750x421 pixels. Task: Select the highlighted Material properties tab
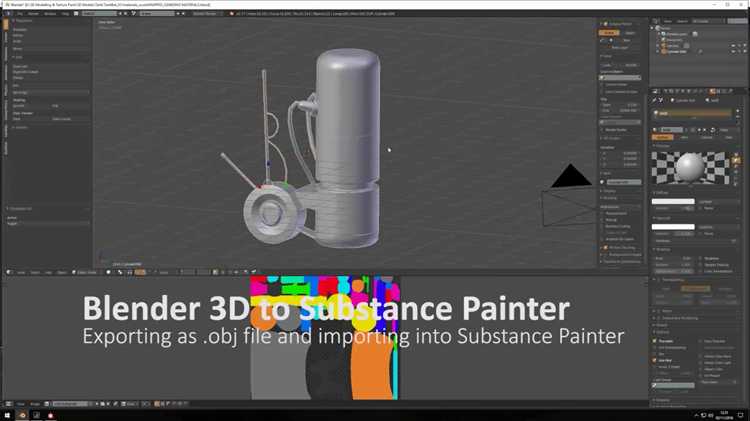pyautogui.click(x=712, y=91)
